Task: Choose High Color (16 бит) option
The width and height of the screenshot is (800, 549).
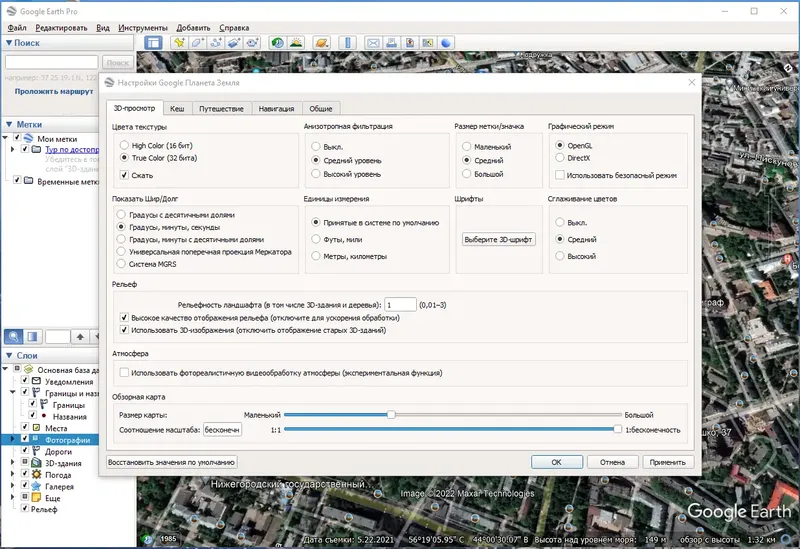Action: coord(124,144)
